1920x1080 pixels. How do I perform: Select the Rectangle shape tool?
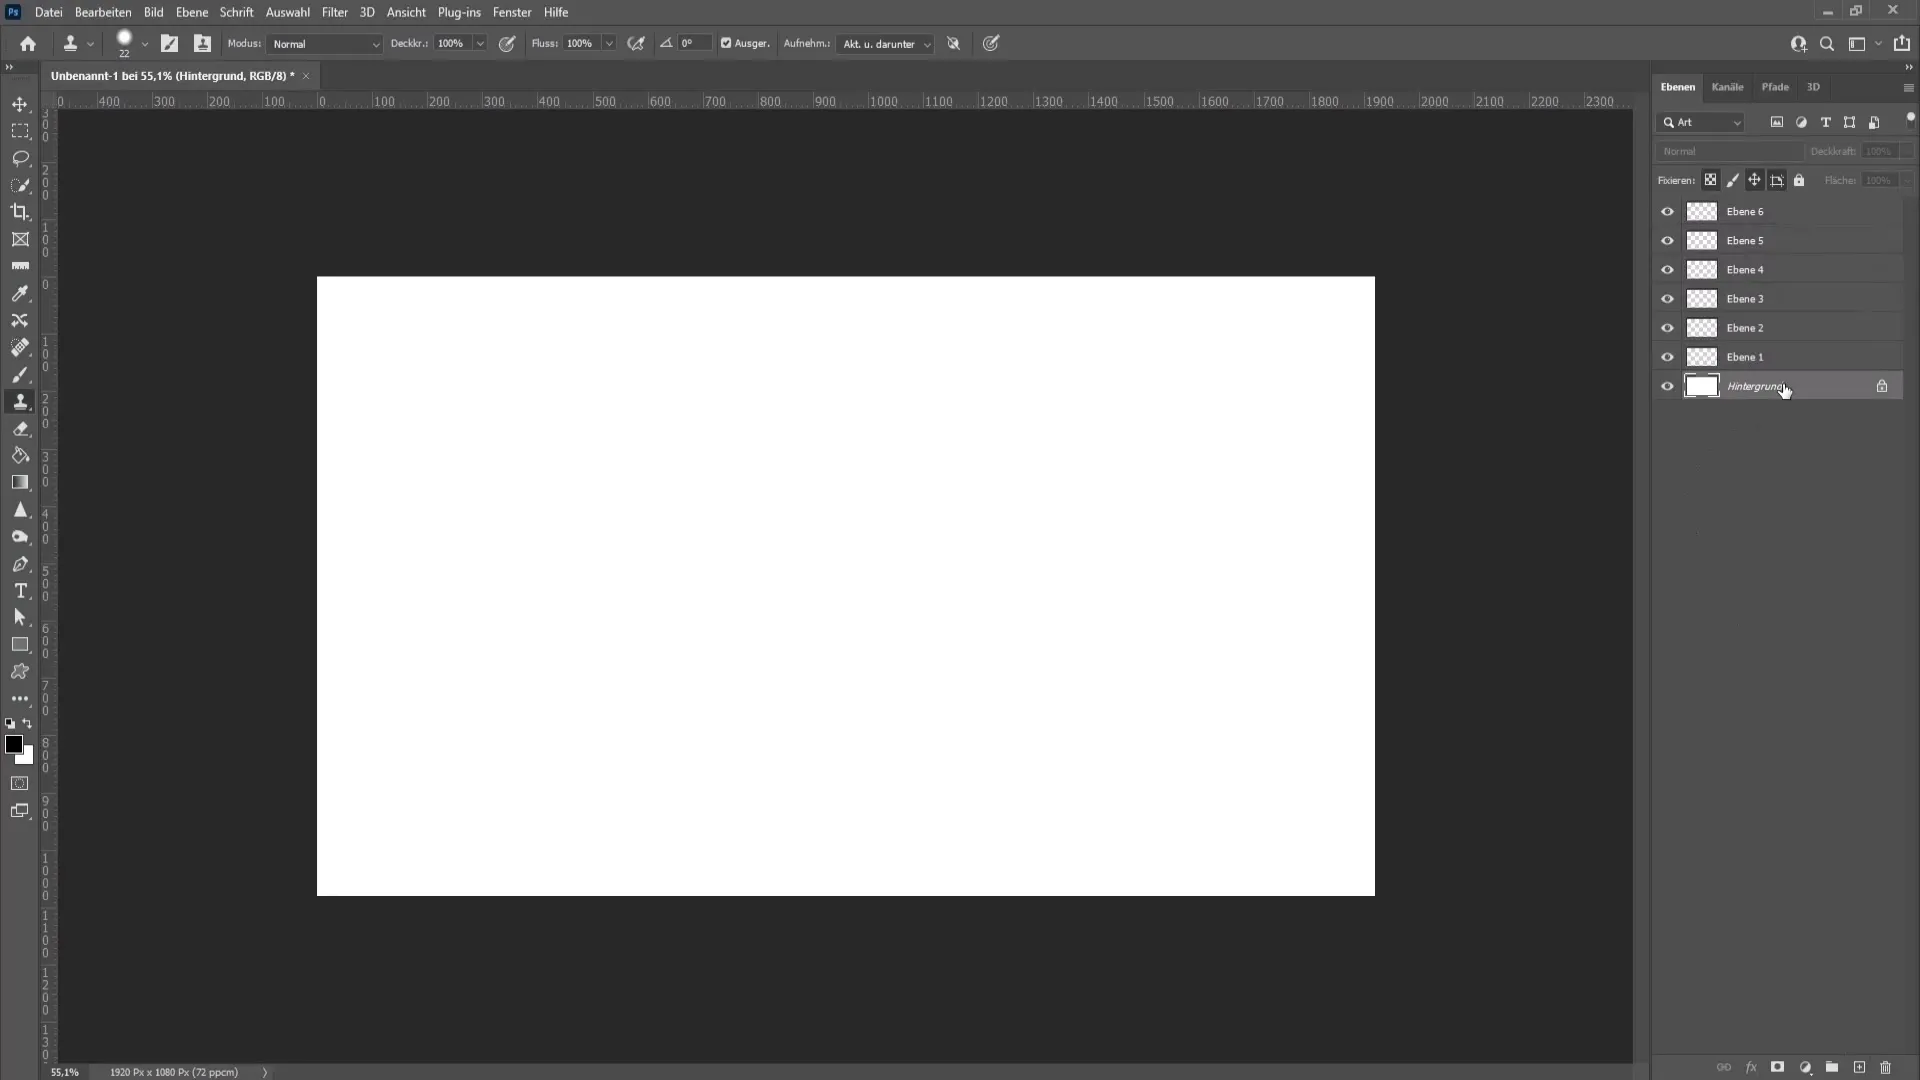[x=20, y=645]
